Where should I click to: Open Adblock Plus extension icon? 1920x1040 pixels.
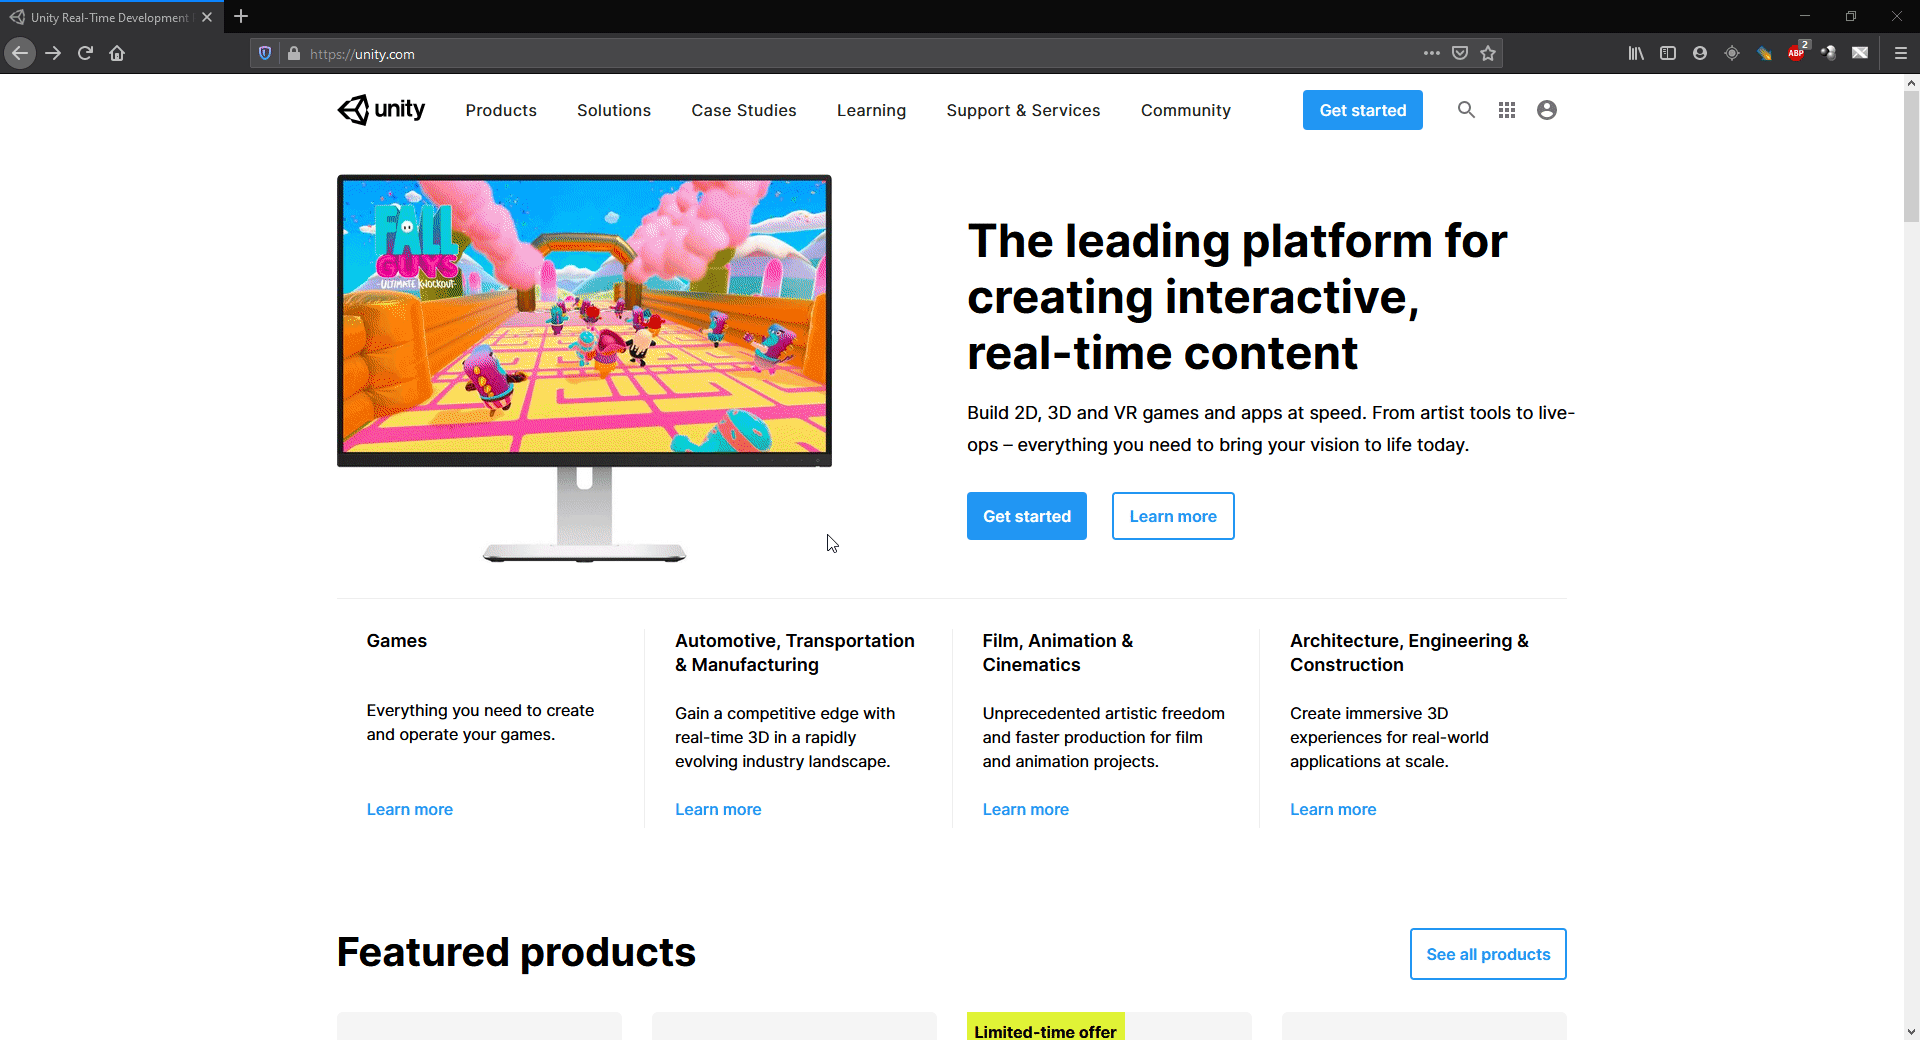(1797, 52)
